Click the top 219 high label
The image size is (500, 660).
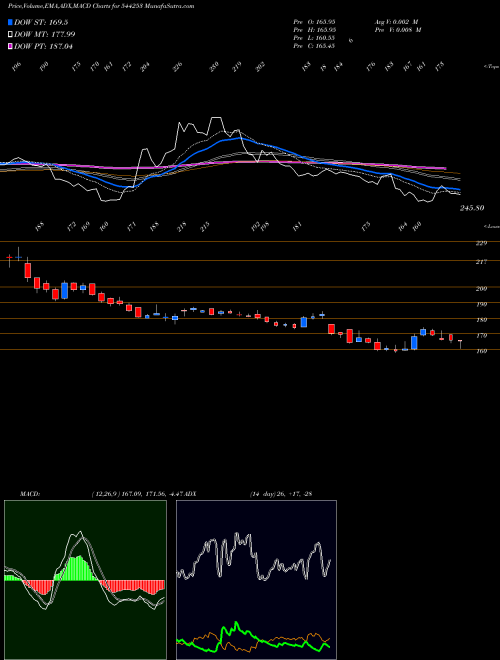[x=237, y=67]
